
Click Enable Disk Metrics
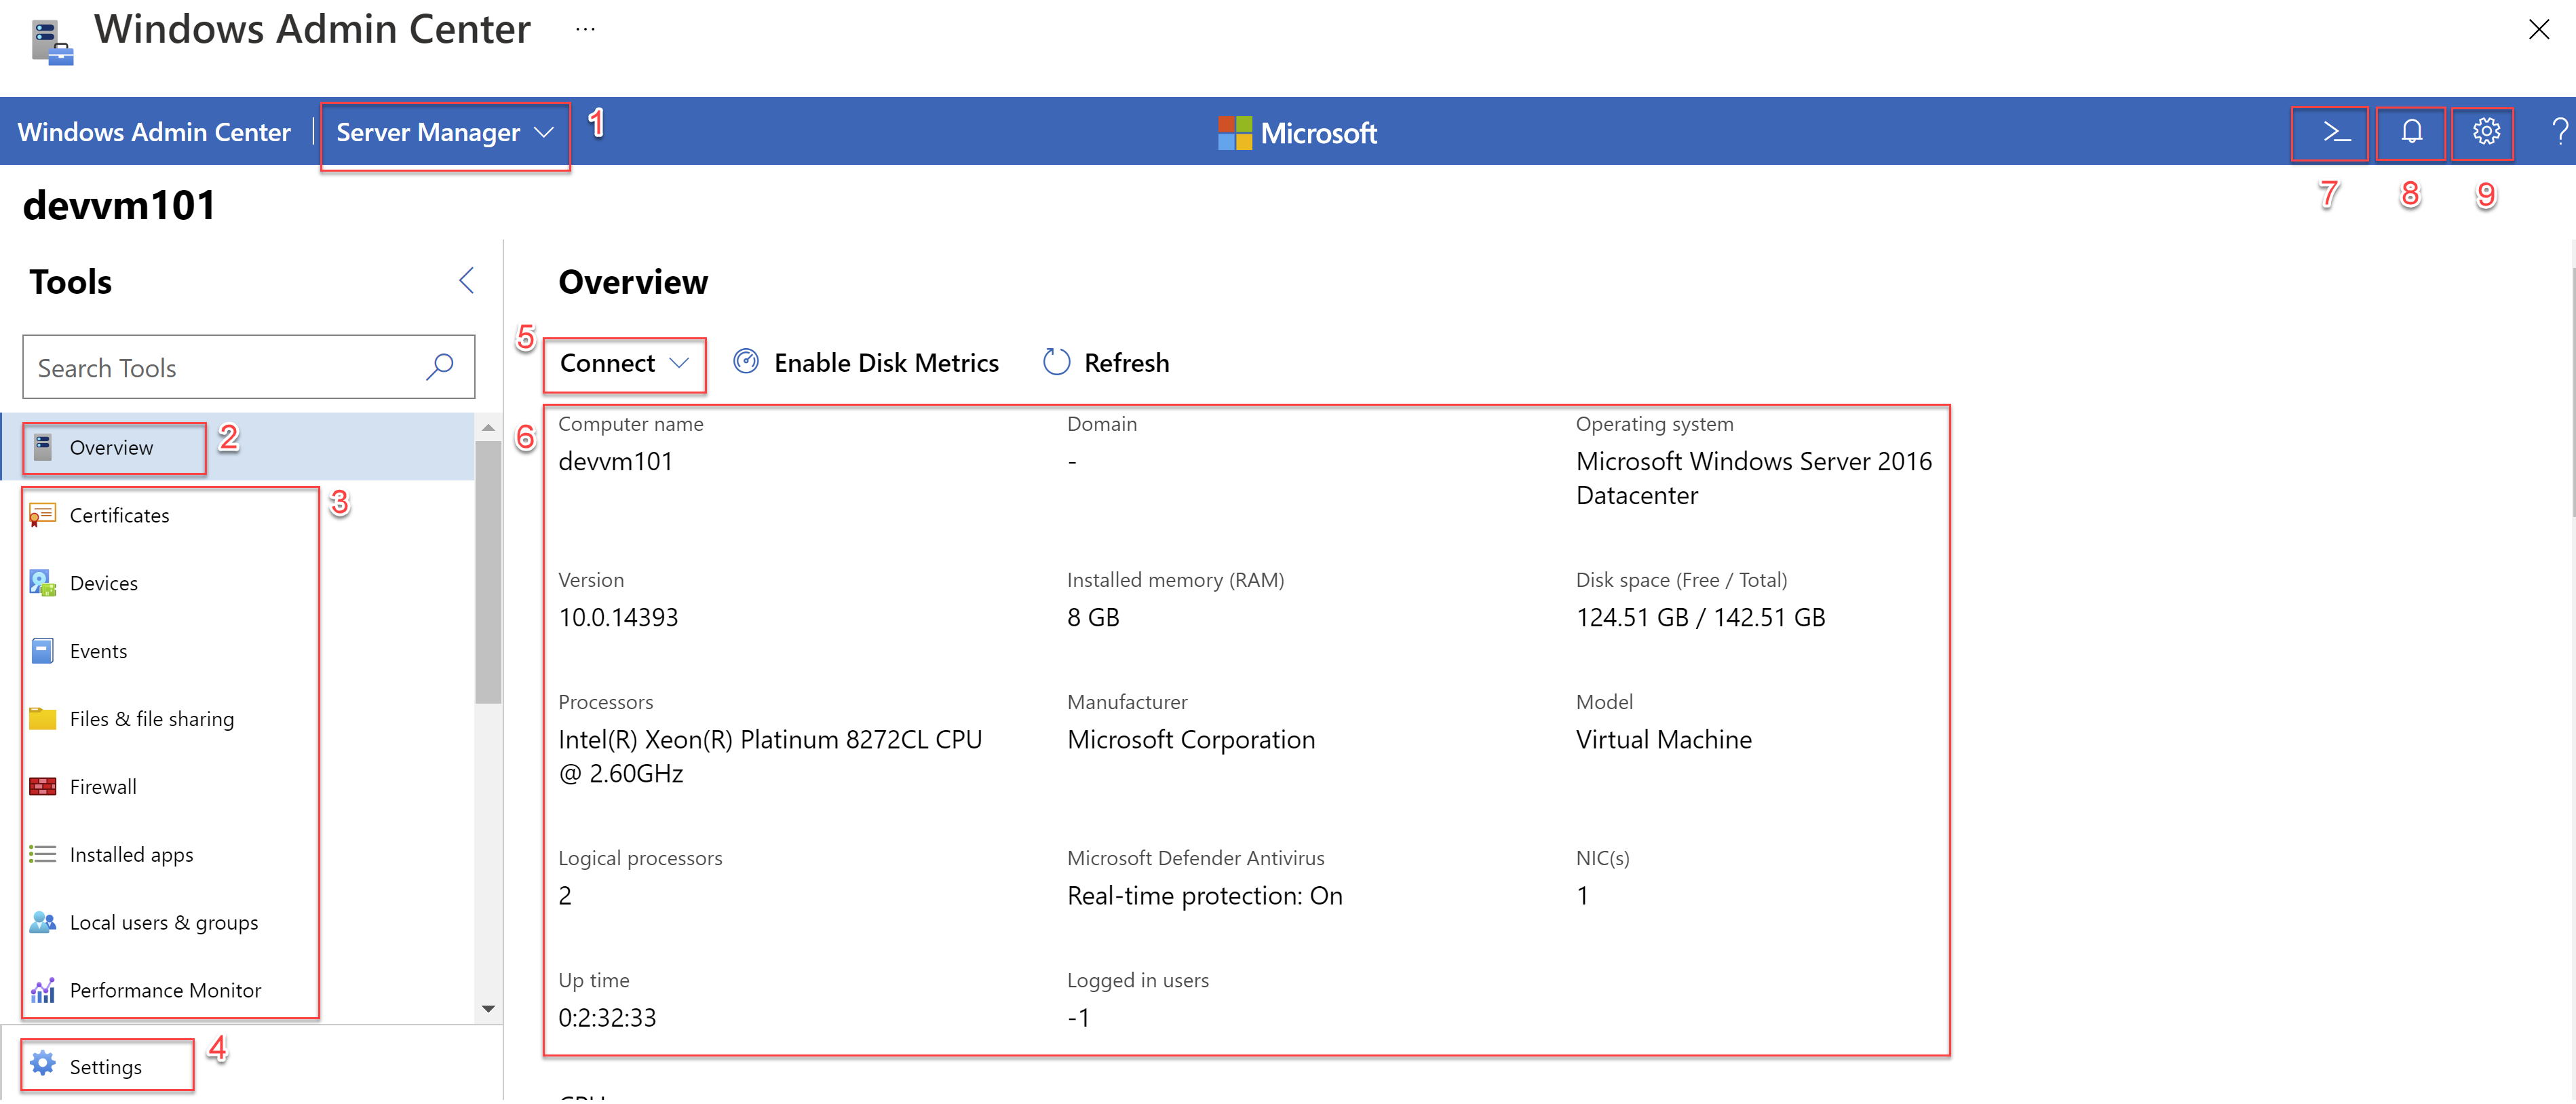click(866, 363)
